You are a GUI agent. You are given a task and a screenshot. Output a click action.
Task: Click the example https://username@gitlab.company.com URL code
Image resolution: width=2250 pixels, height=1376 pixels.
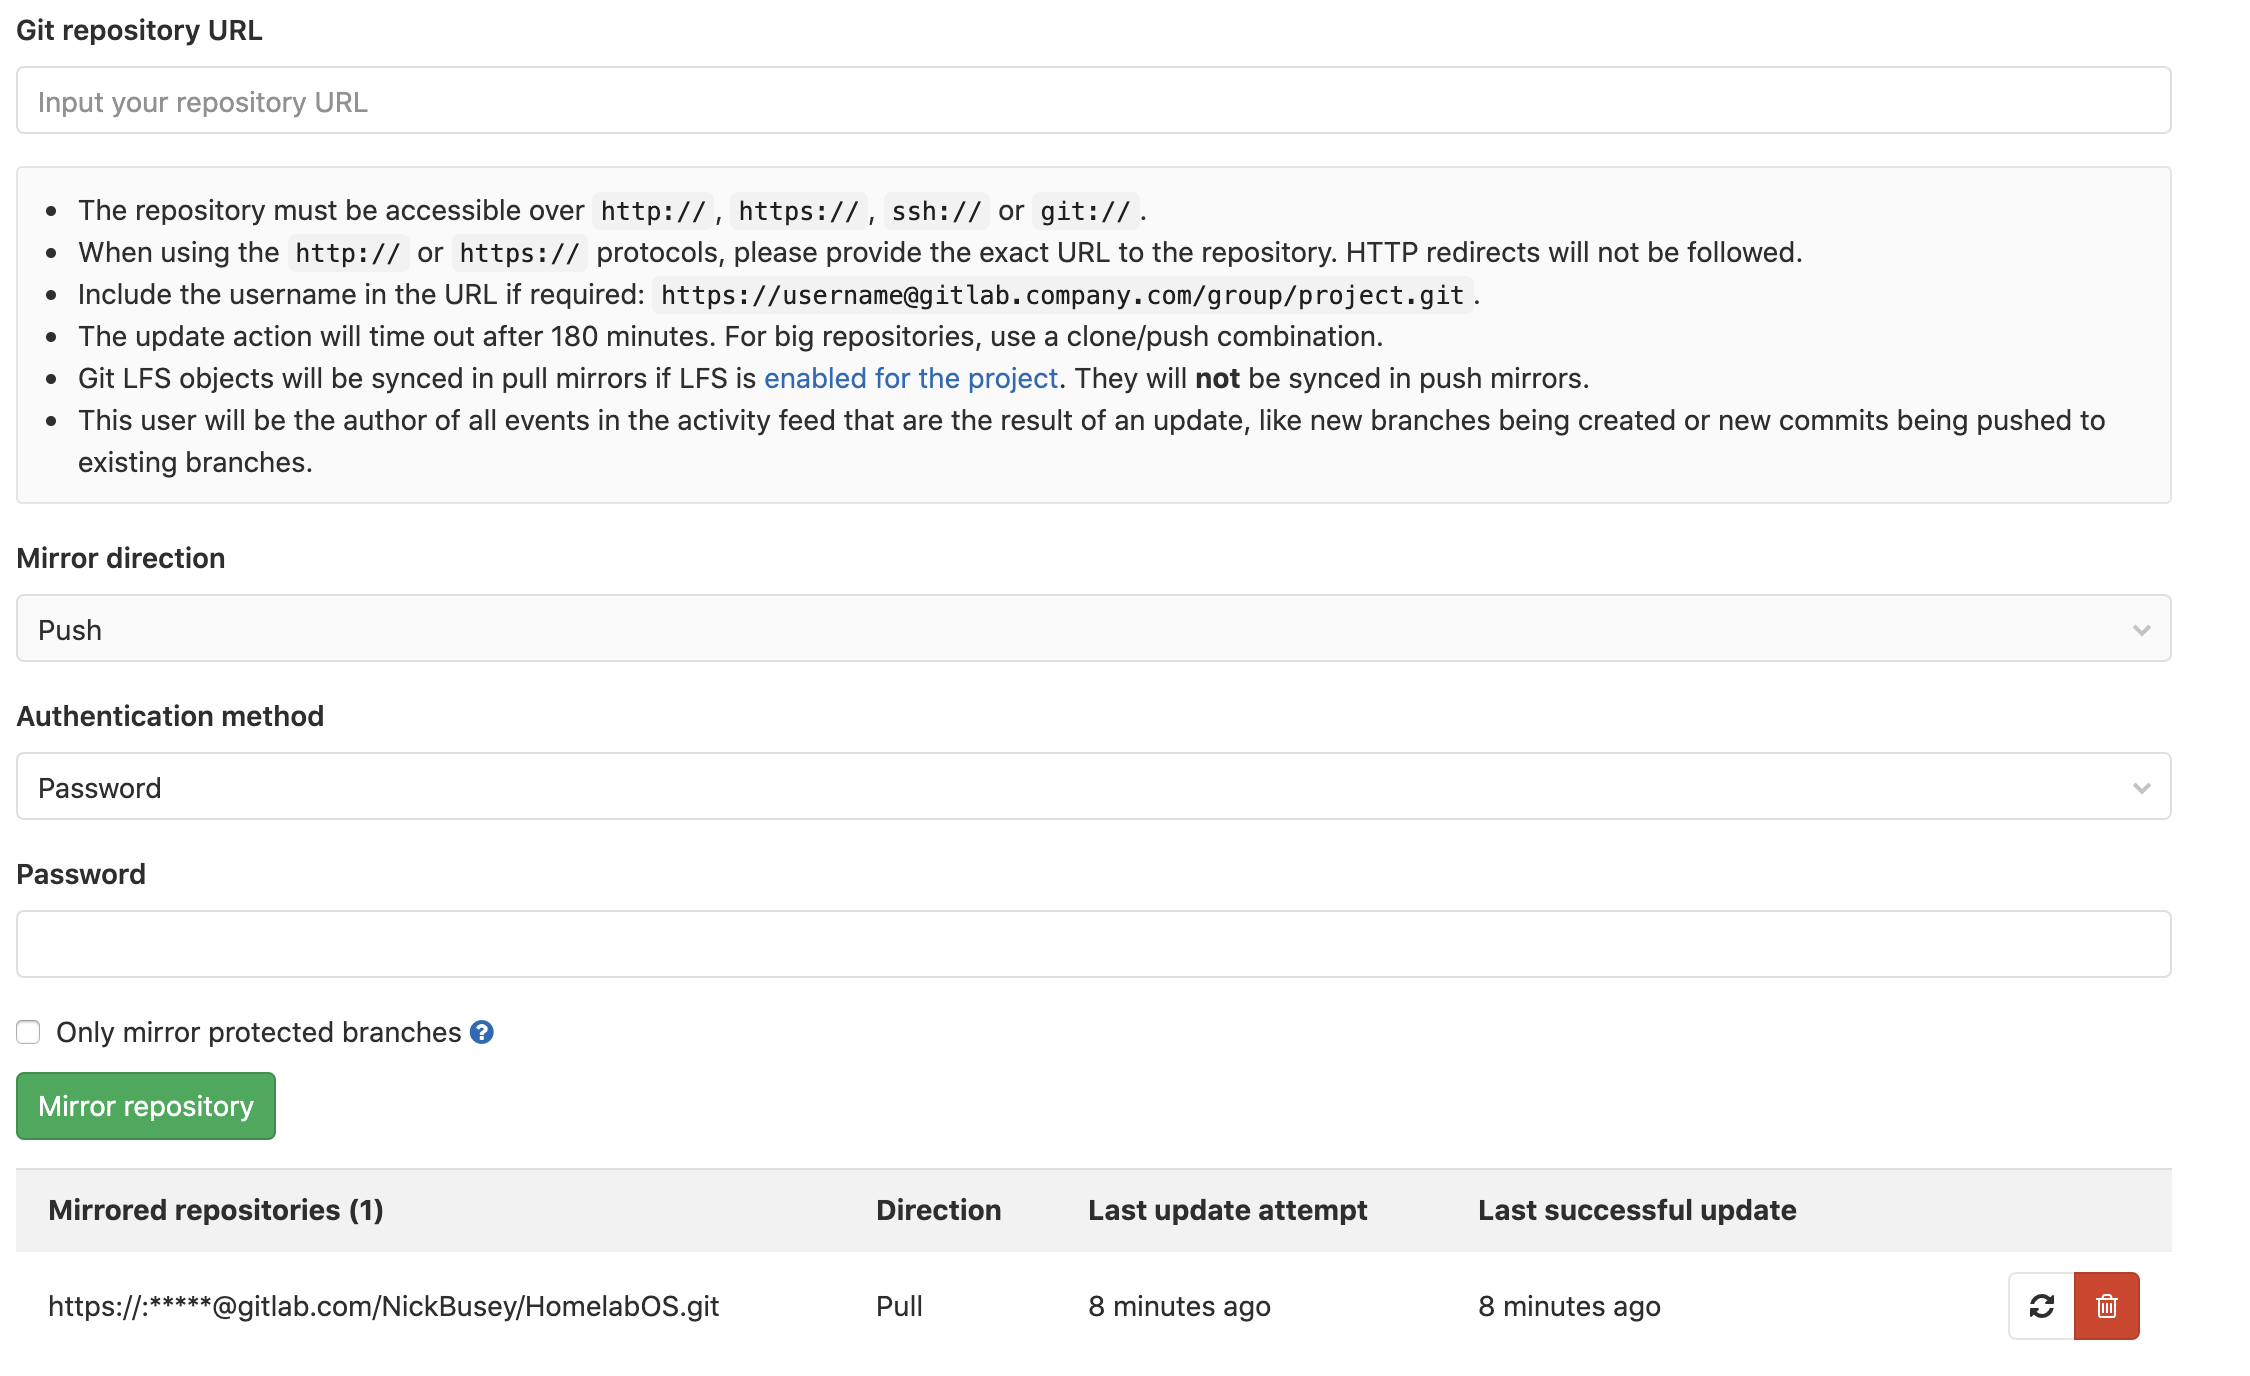point(1062,295)
